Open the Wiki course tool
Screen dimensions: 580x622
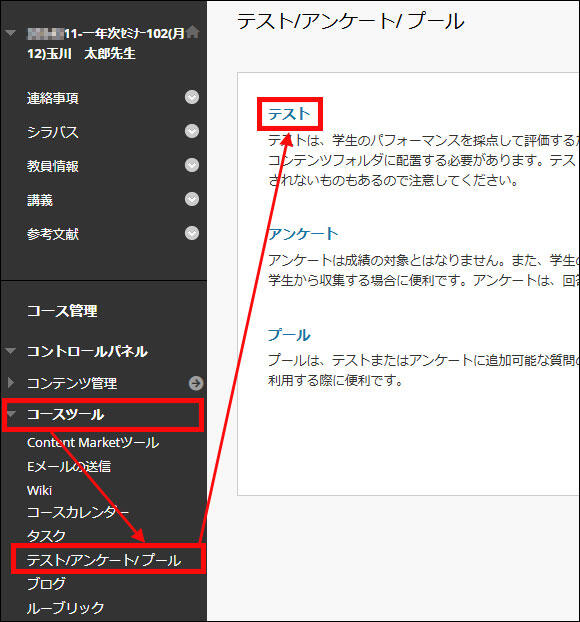tap(39, 491)
